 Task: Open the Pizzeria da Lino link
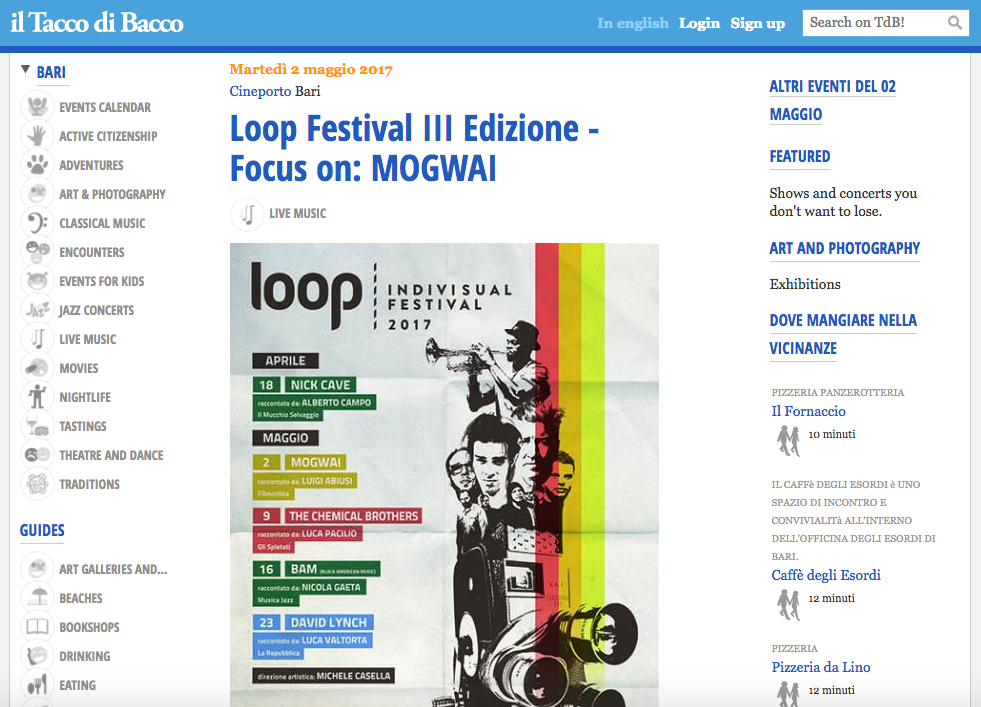pyautogui.click(x=821, y=667)
